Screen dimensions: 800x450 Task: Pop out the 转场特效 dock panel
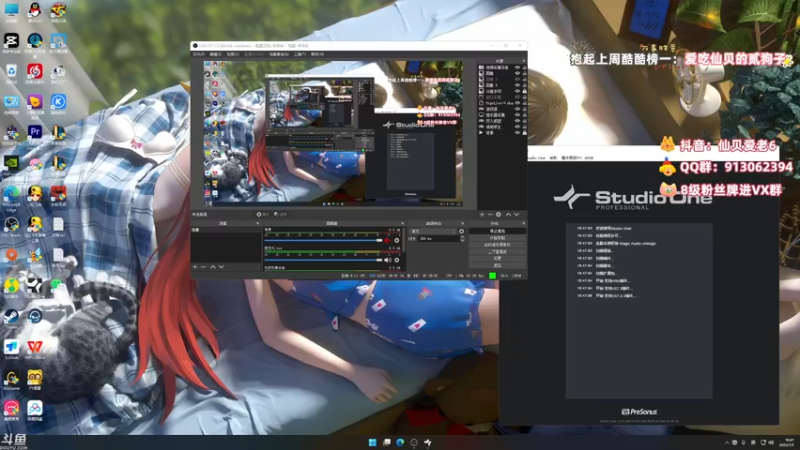point(462,223)
